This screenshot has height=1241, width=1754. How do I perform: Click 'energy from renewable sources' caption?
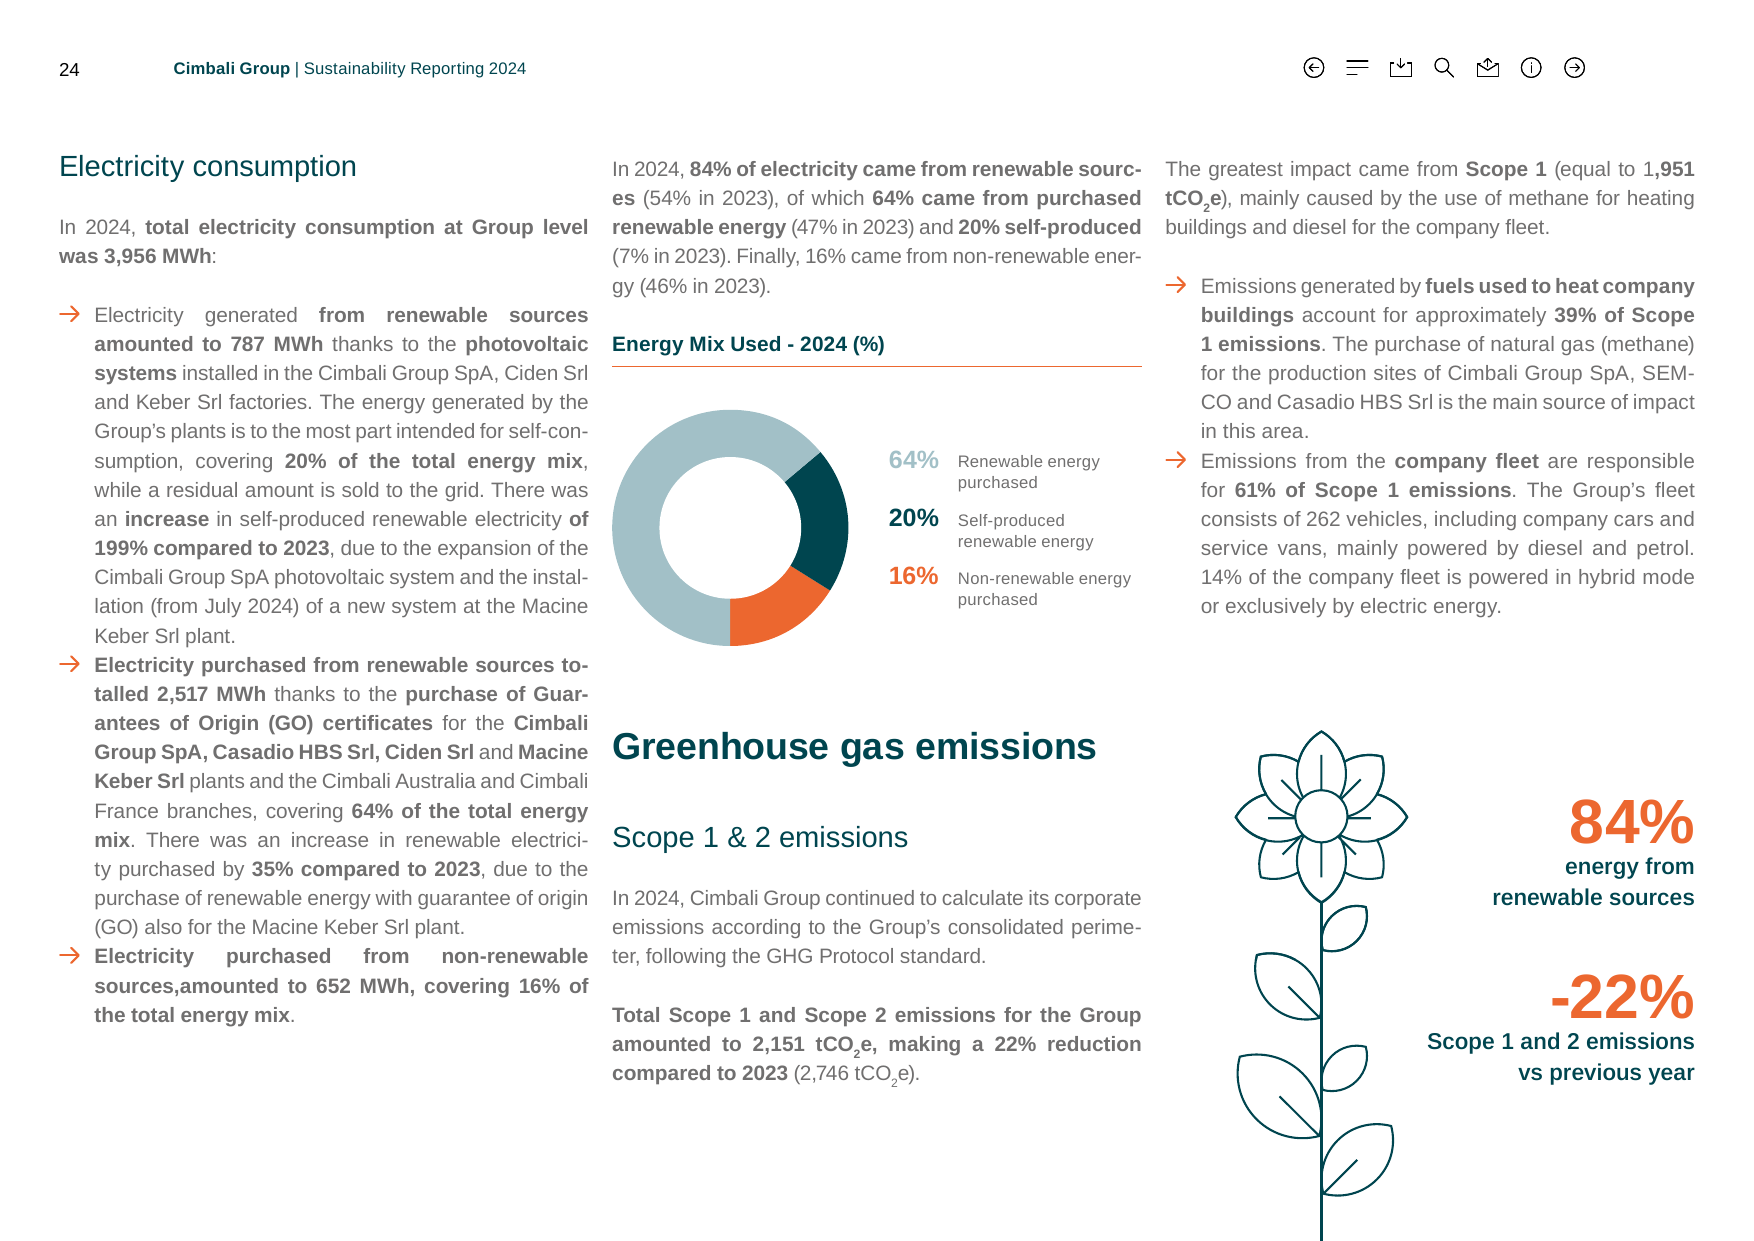[1593, 882]
